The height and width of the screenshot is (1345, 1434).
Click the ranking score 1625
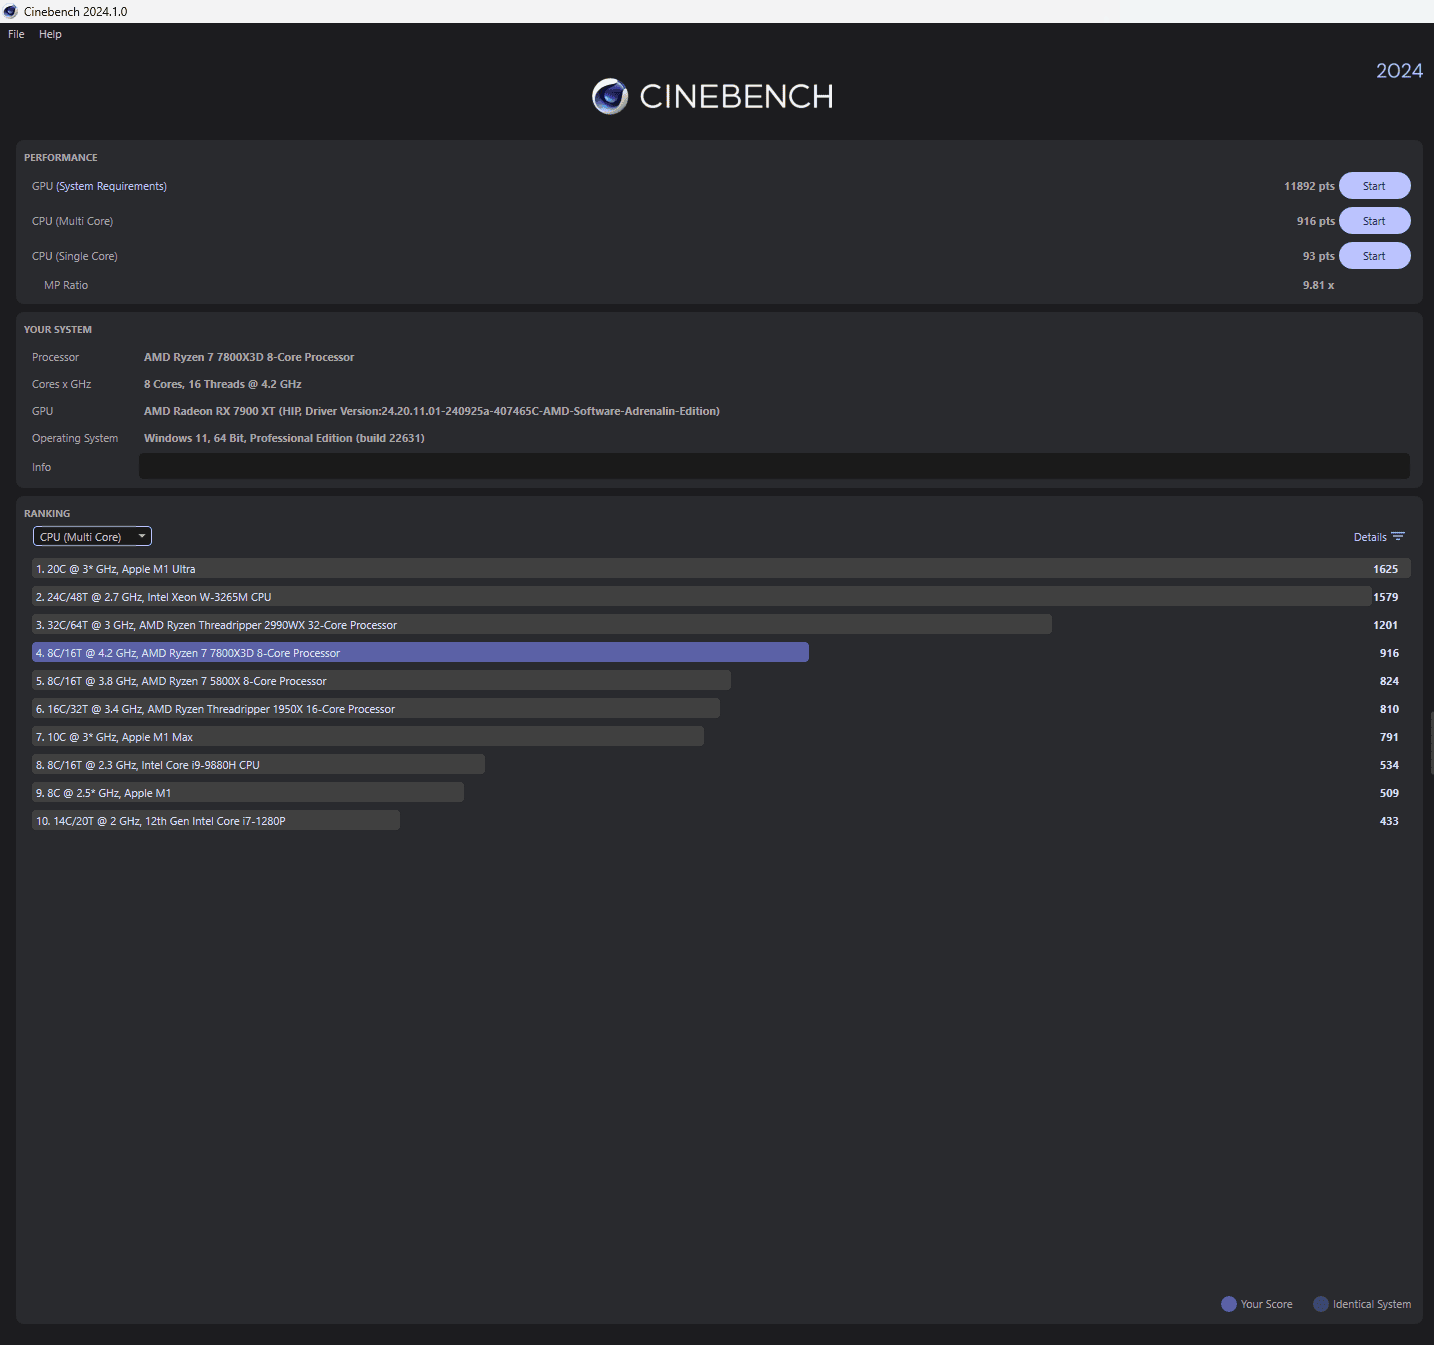tap(1386, 569)
